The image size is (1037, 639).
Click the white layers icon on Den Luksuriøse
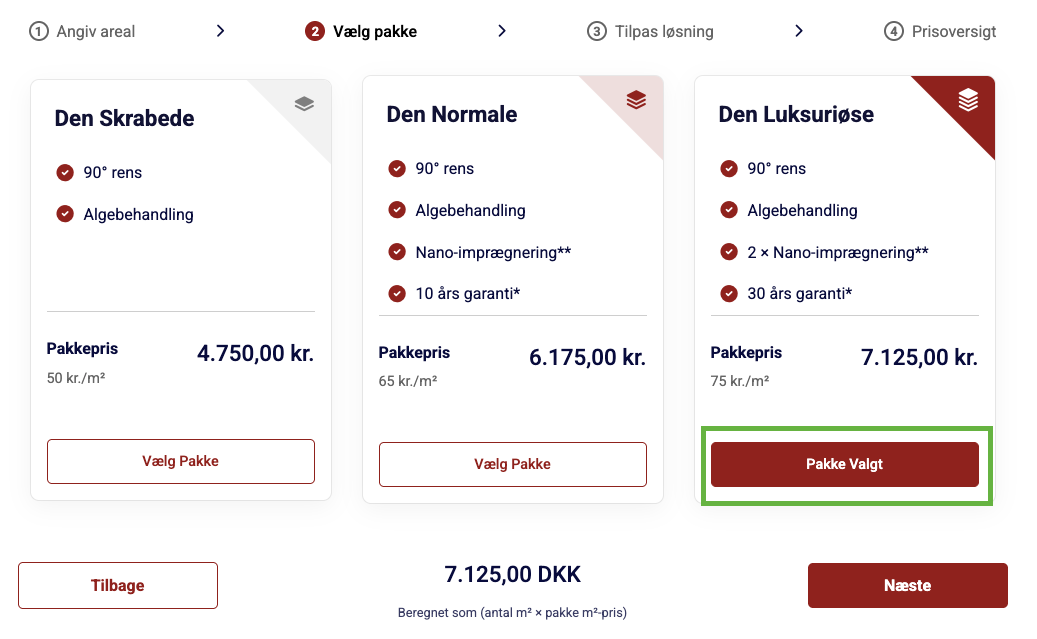pyautogui.click(x=968, y=100)
